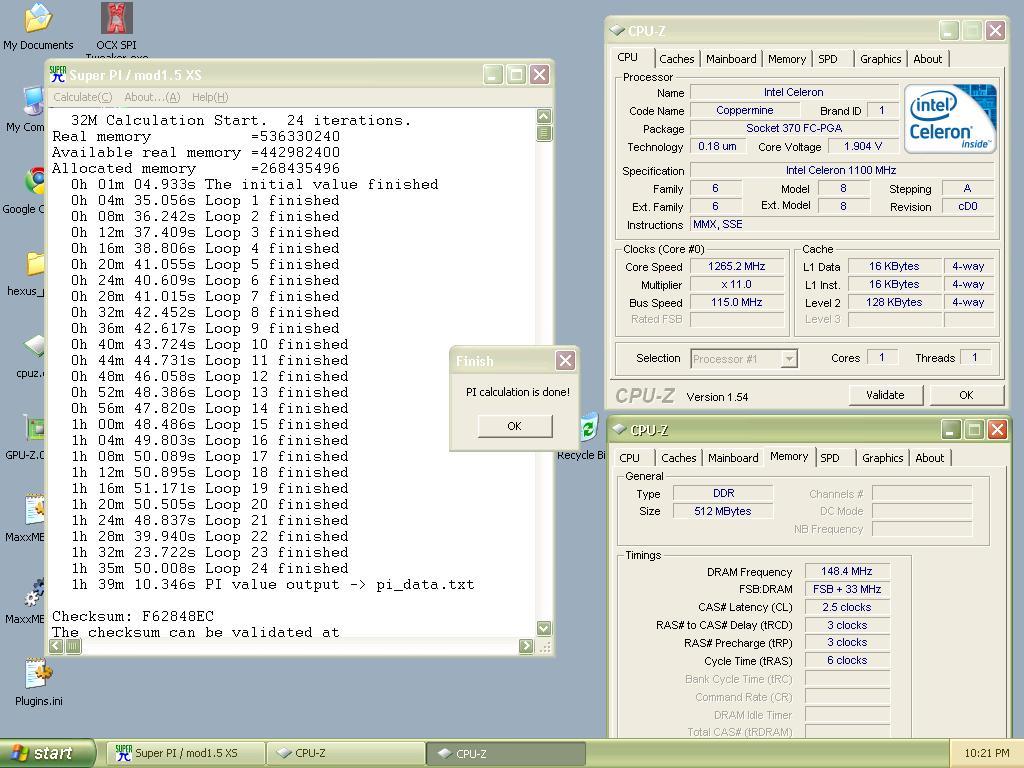Switch to Graphics tab in upper CPU-Z

[880, 59]
